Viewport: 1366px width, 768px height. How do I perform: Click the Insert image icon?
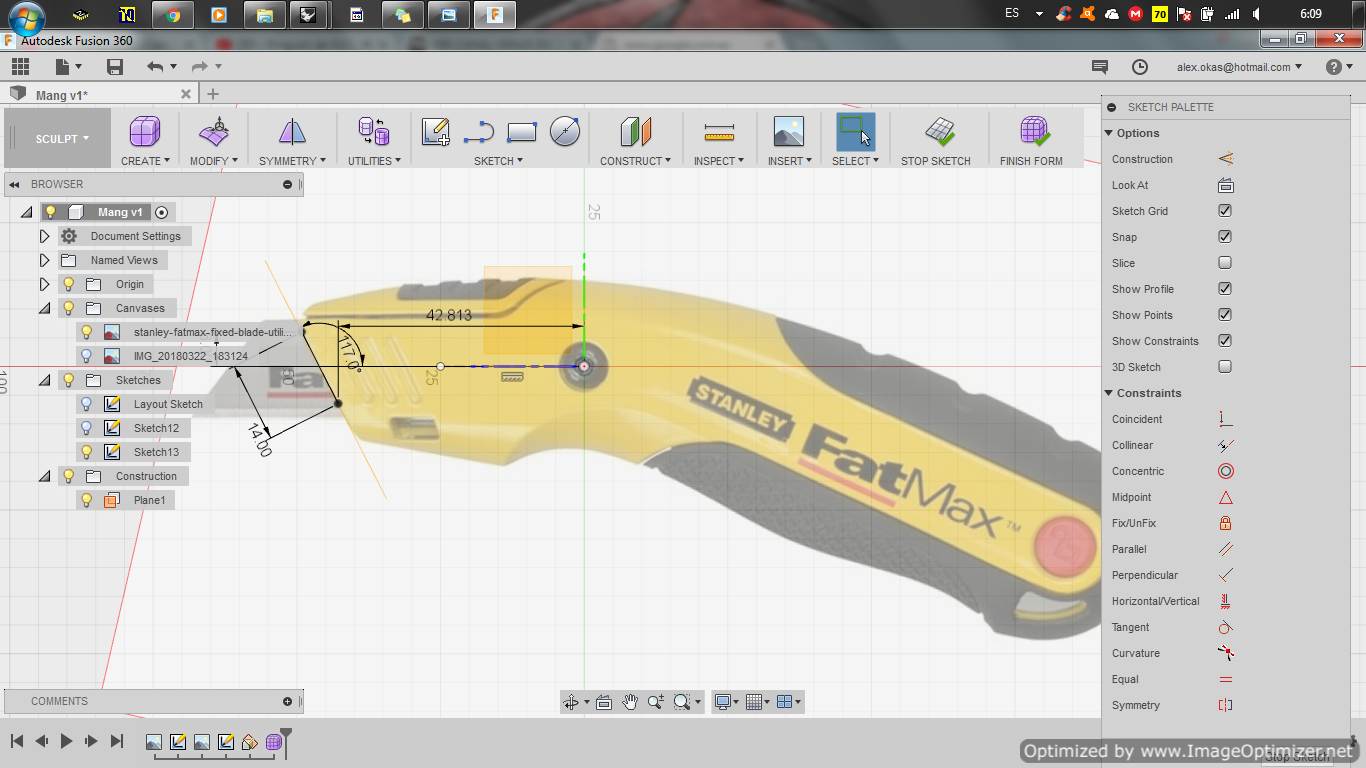point(789,132)
